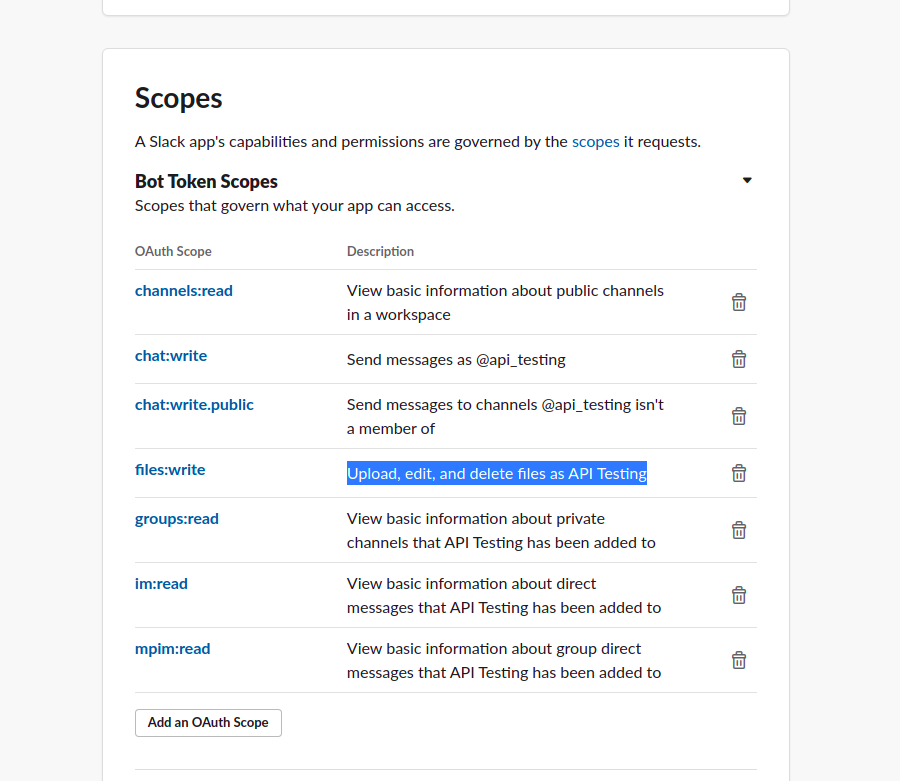Image resolution: width=900 pixels, height=781 pixels.
Task: Open the groups:read scope link
Action: click(177, 519)
